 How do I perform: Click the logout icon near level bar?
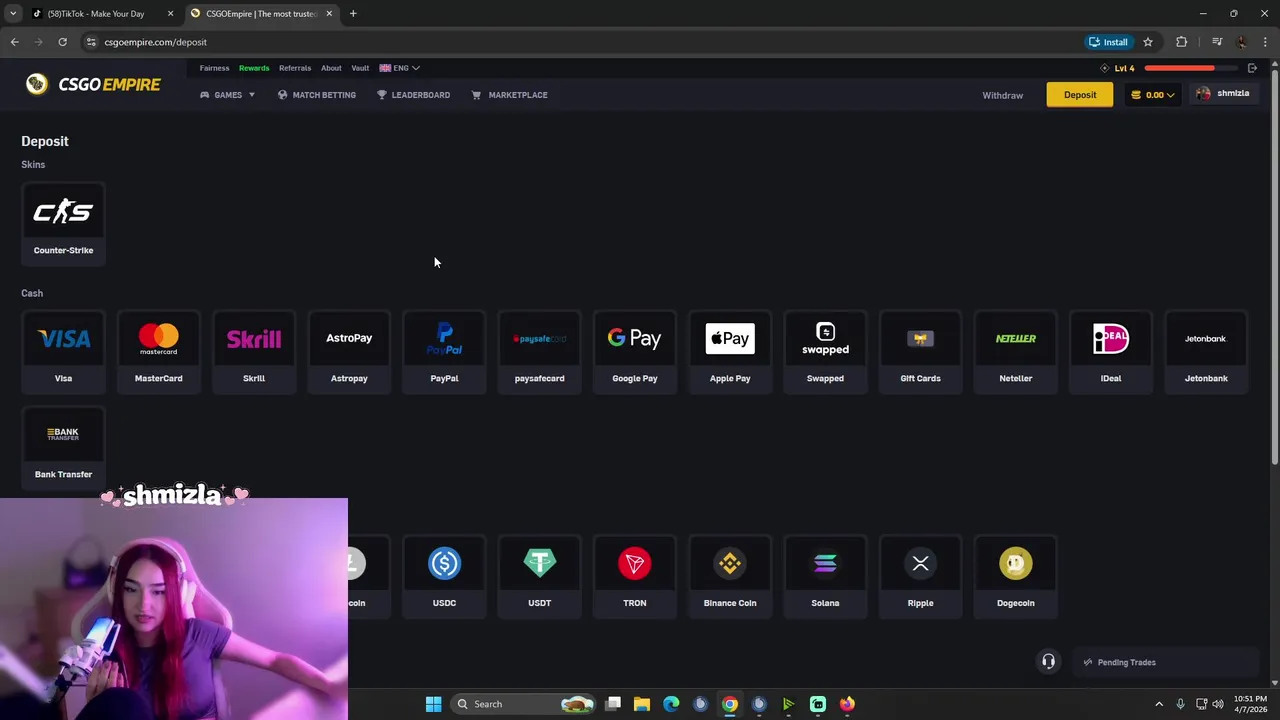(1252, 68)
